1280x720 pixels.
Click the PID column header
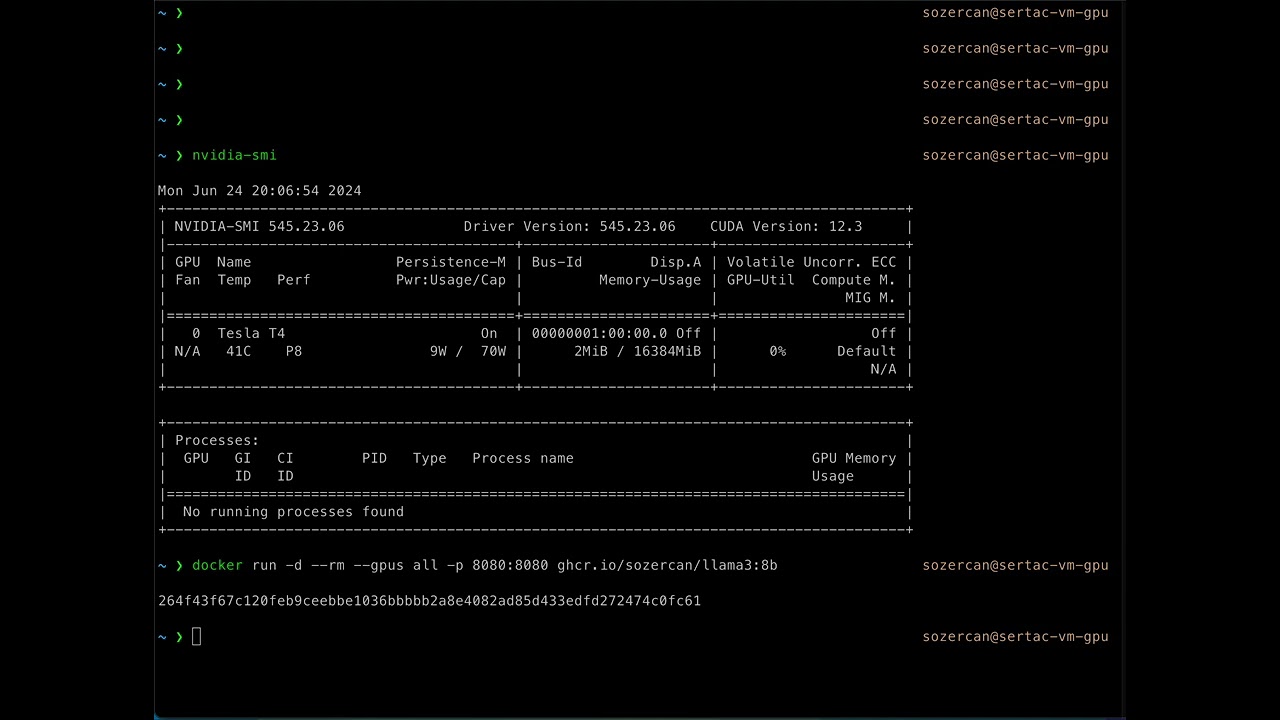(375, 458)
